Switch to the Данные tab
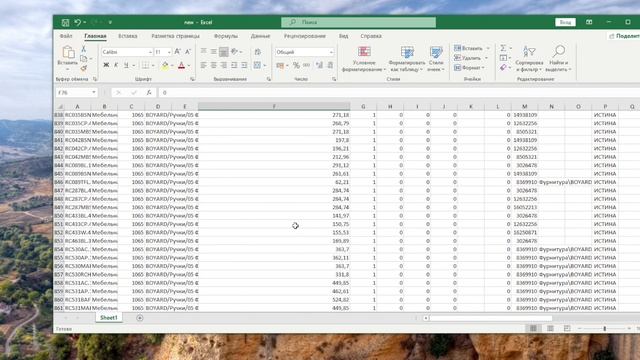 tap(260, 36)
